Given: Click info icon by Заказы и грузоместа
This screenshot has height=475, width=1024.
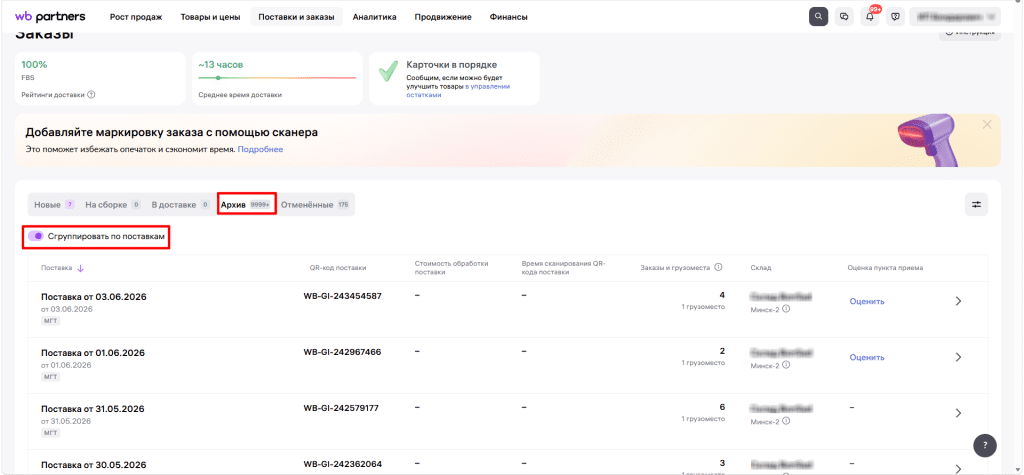Looking at the screenshot, I should pyautogui.click(x=718, y=267).
